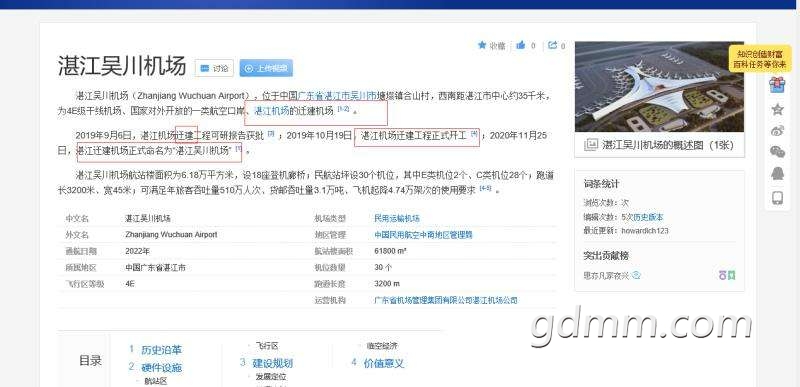The width and height of the screenshot is (800, 387).
Task: Open the 民用运输机场 link
Action: (396, 218)
